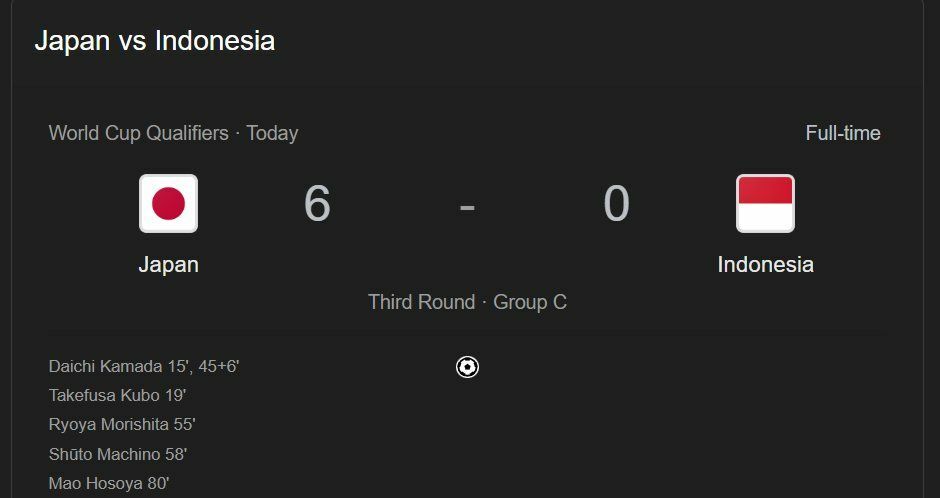Click Third Round Group C text
The width and height of the screenshot is (940, 498).
coord(467,302)
